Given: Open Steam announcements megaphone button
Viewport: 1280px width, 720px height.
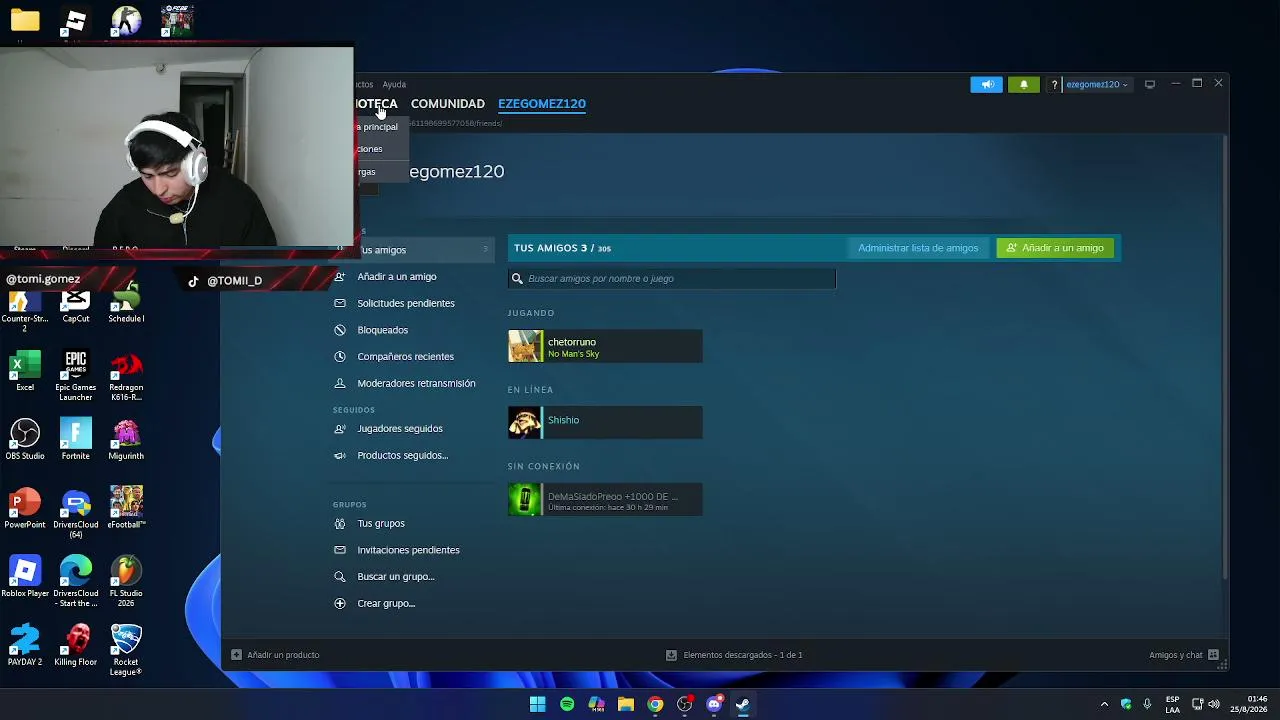Looking at the screenshot, I should pos(986,85).
